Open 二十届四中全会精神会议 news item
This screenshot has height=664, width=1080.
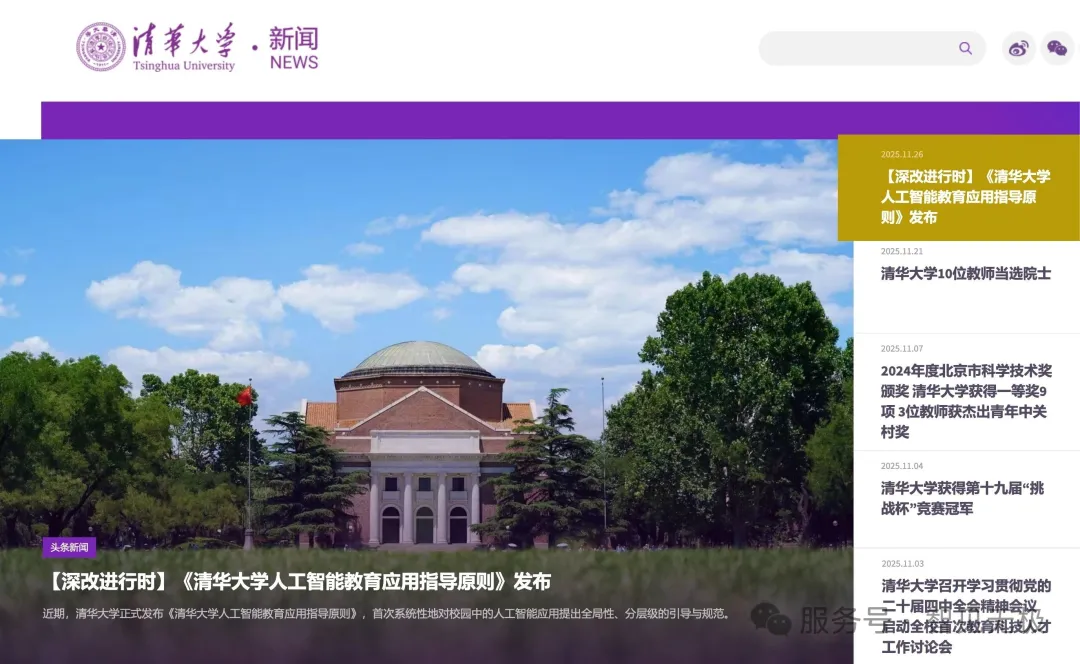[966, 616]
